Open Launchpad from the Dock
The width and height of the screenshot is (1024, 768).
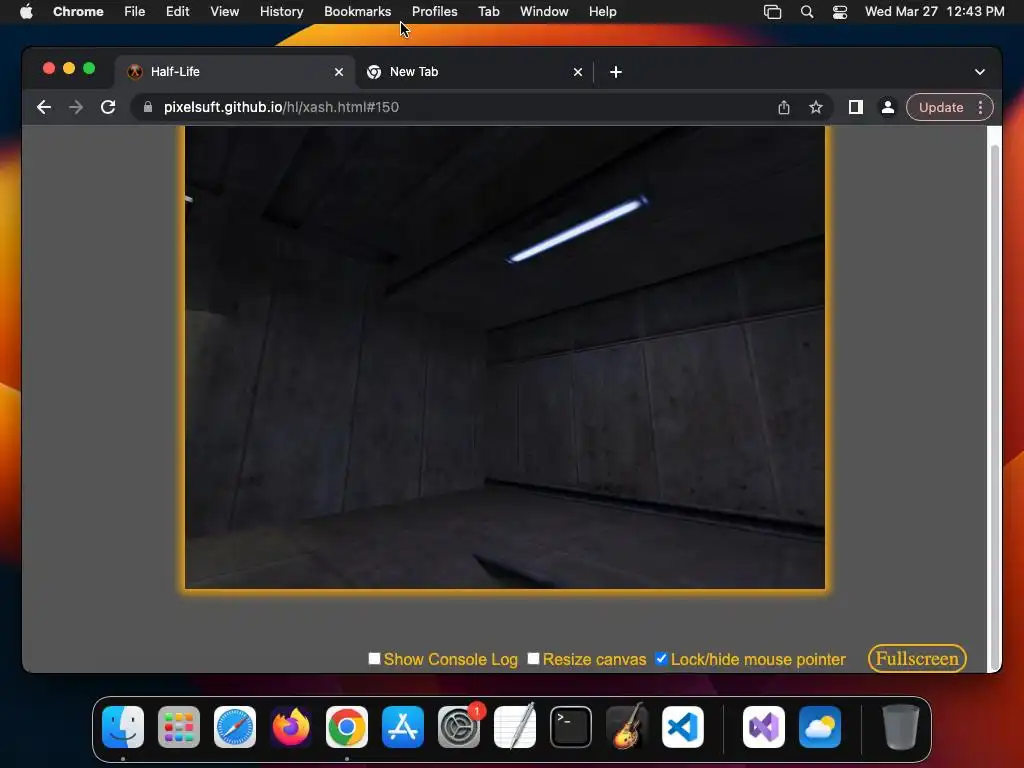[x=179, y=727]
